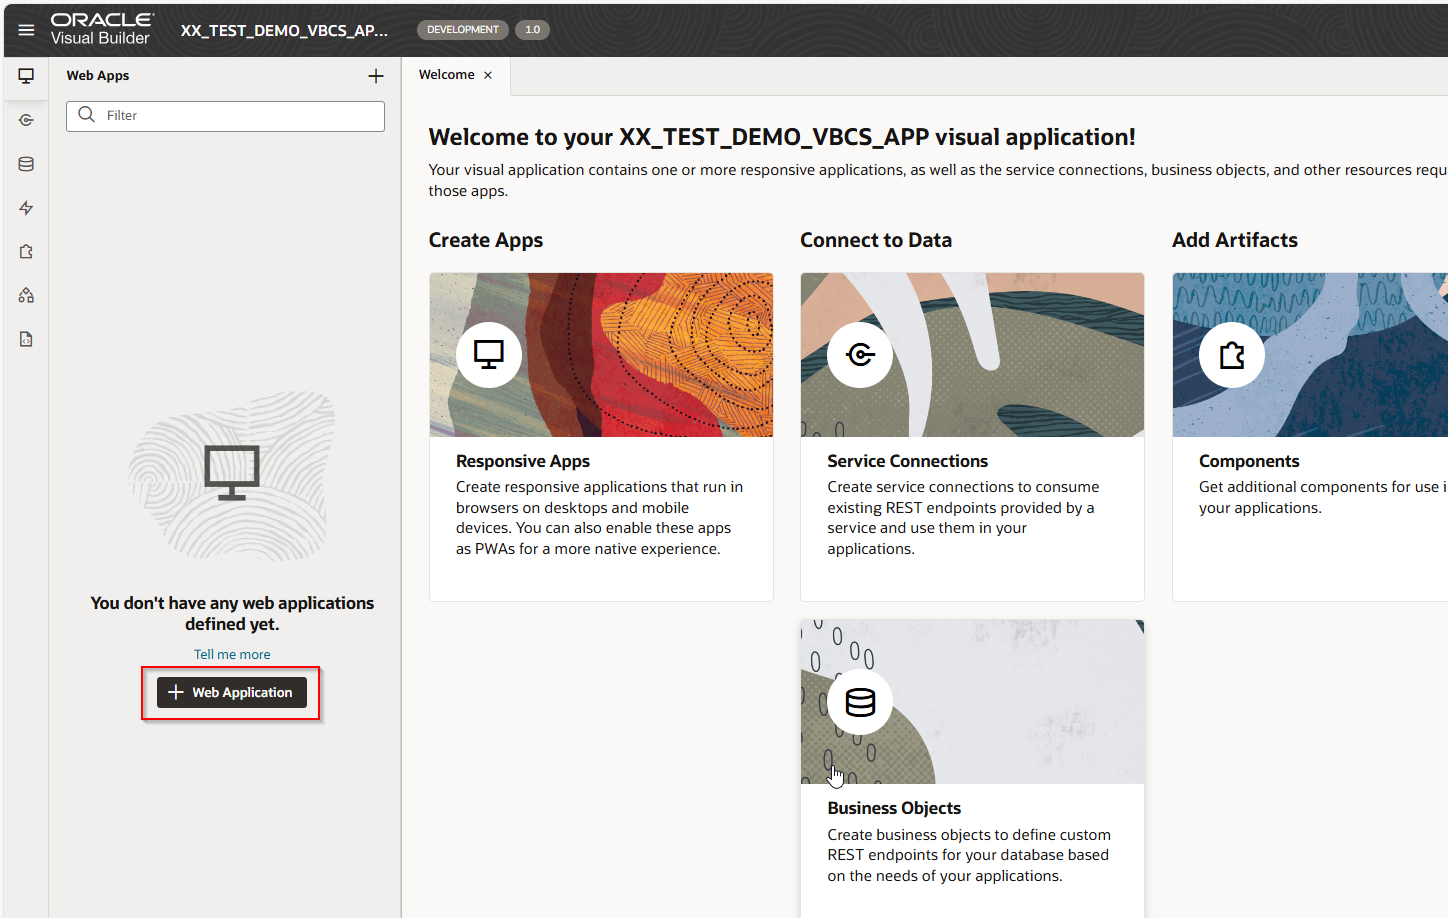Select the Service Connections sidebar icon

pos(25,119)
